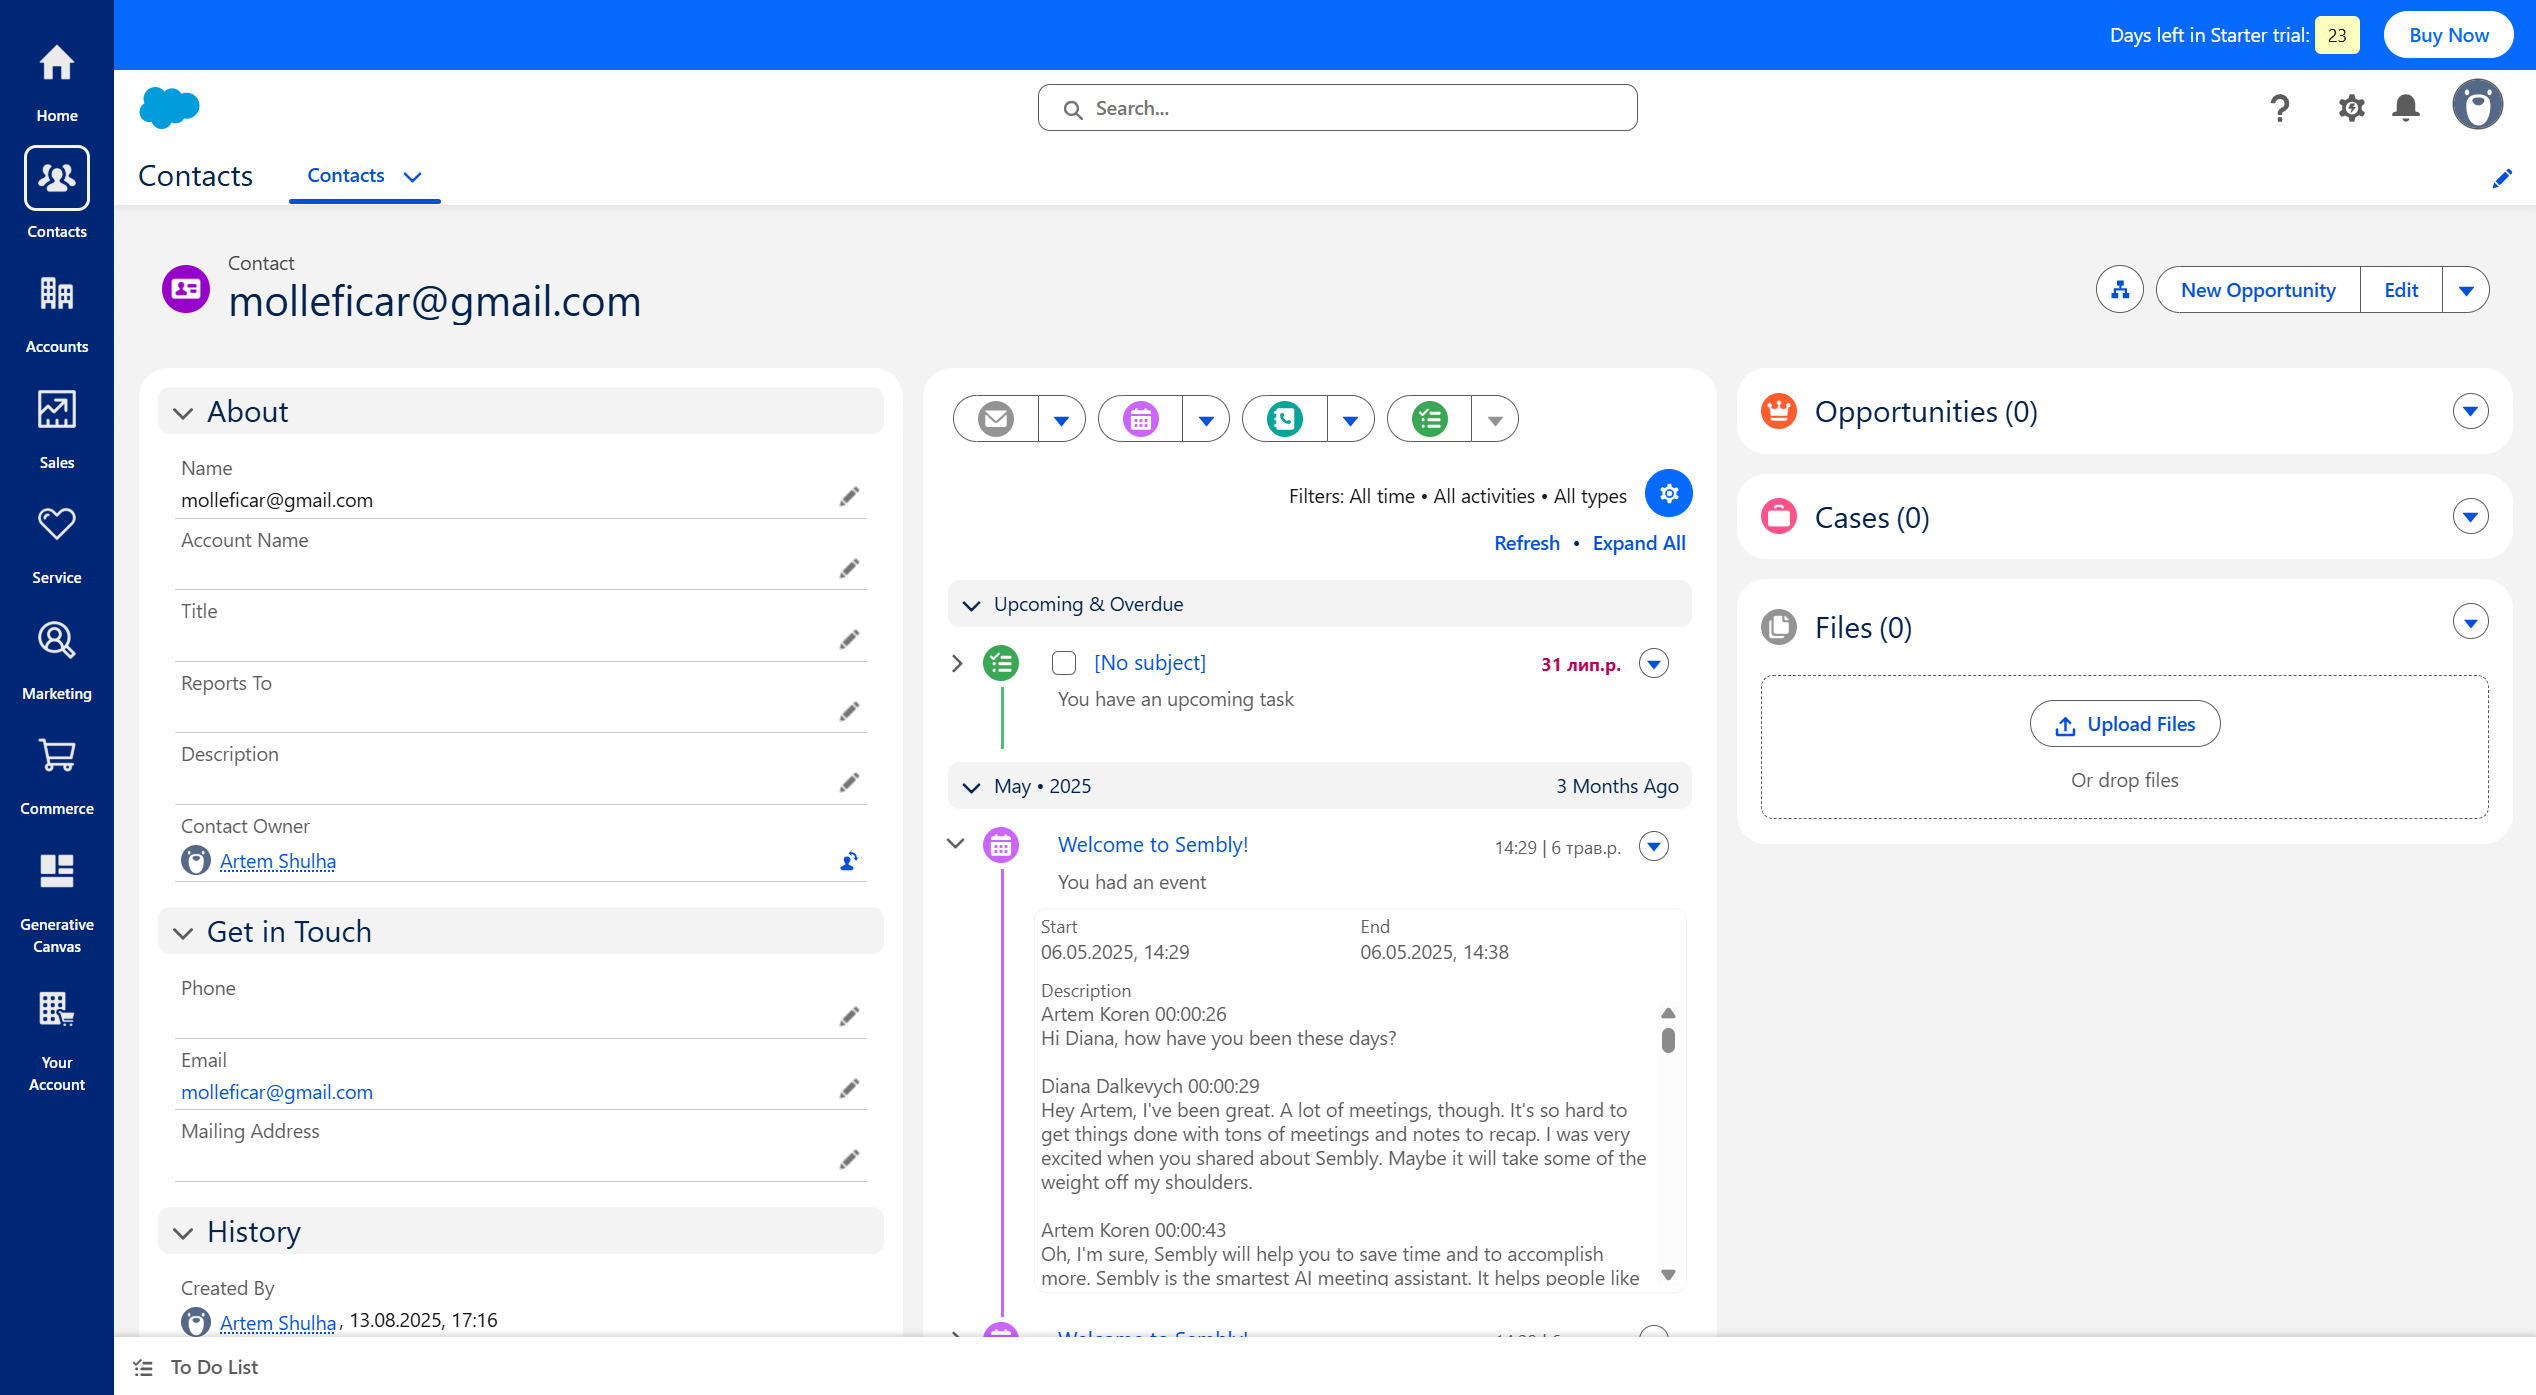This screenshot has height=1395, width=2536.
Task: Open the notifications bell
Action: [x=2405, y=108]
